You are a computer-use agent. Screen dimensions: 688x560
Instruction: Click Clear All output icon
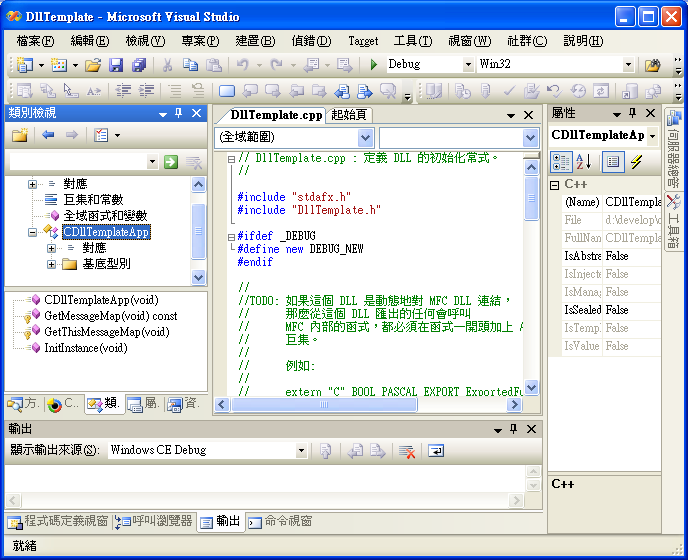[407, 451]
